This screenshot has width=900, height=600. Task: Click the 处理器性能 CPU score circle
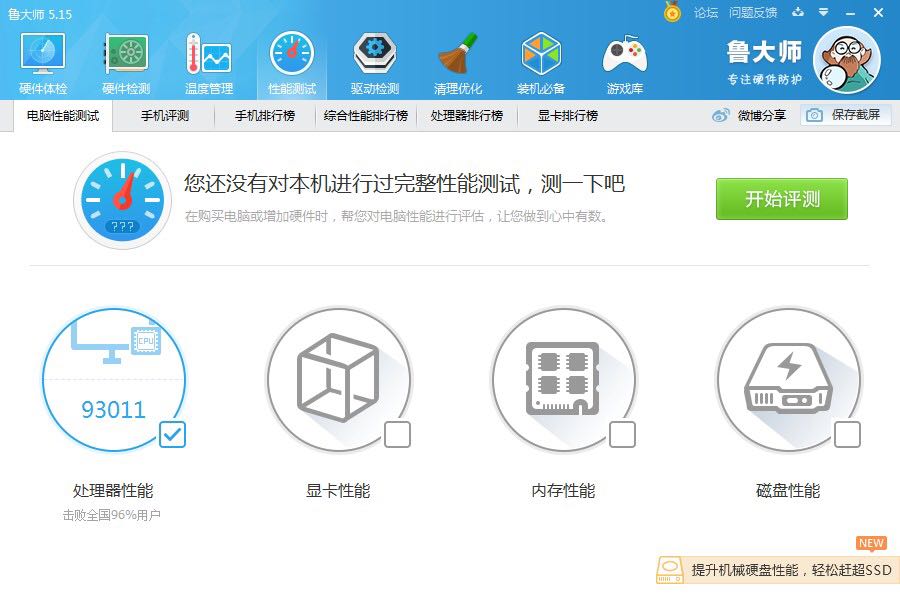pyautogui.click(x=114, y=380)
